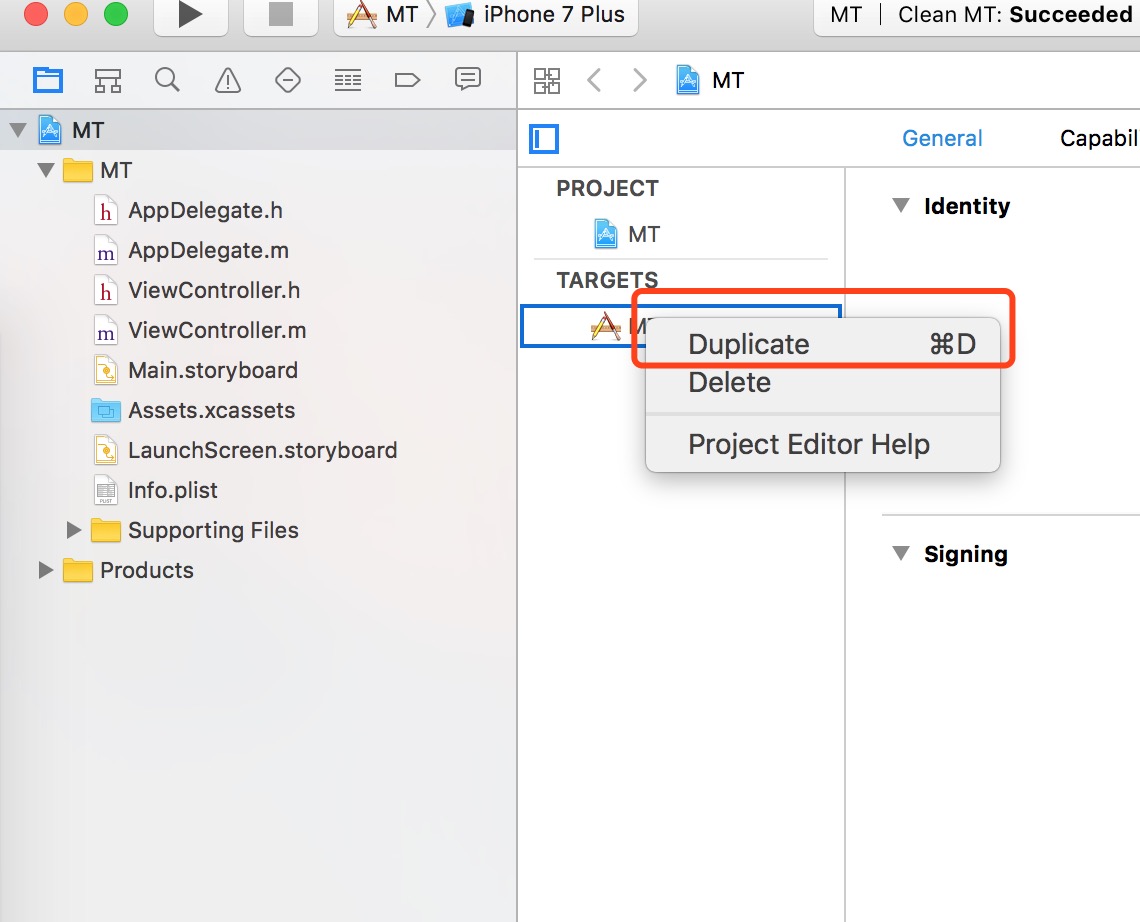1140x922 pixels.
Task: Select the MT folder group
Action: (116, 171)
